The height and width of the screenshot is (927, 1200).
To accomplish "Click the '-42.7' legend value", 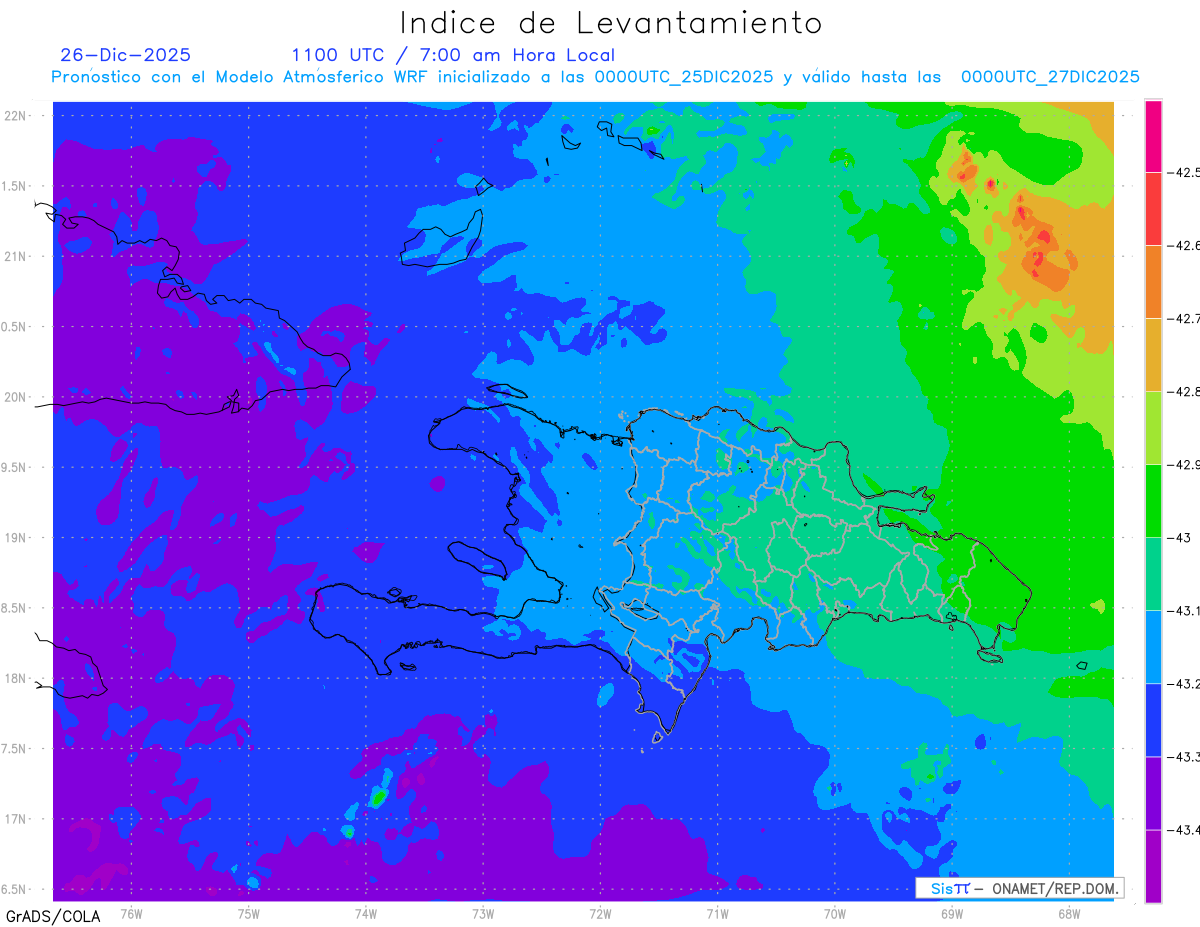I will point(1185,318).
